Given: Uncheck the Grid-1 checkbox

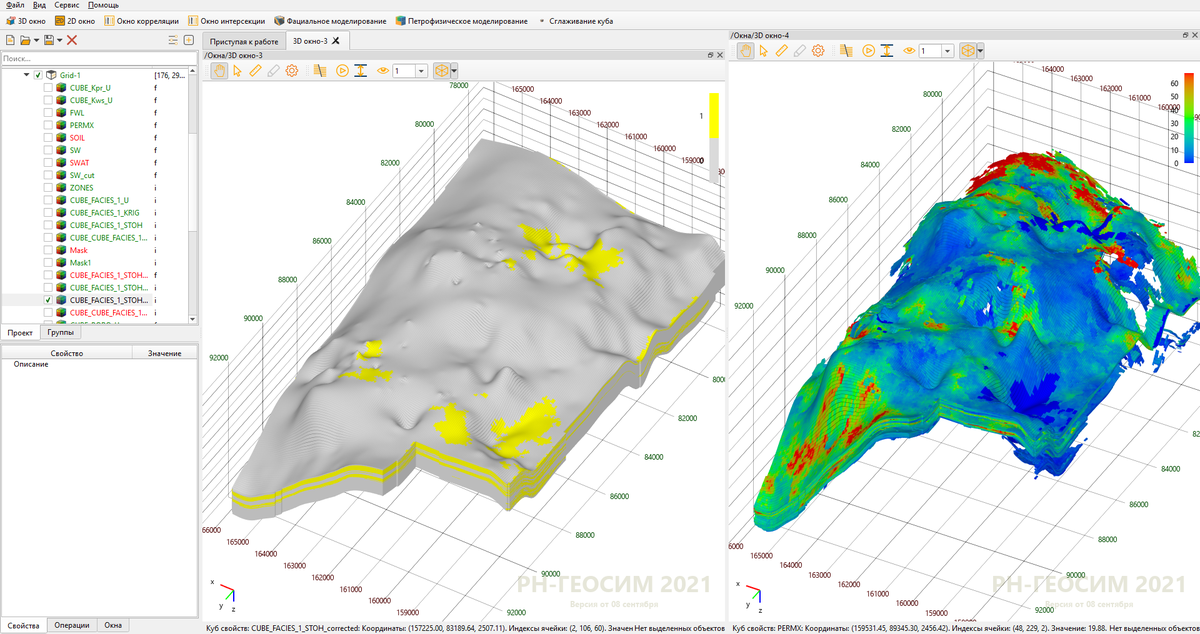Looking at the screenshot, I should click(x=38, y=75).
